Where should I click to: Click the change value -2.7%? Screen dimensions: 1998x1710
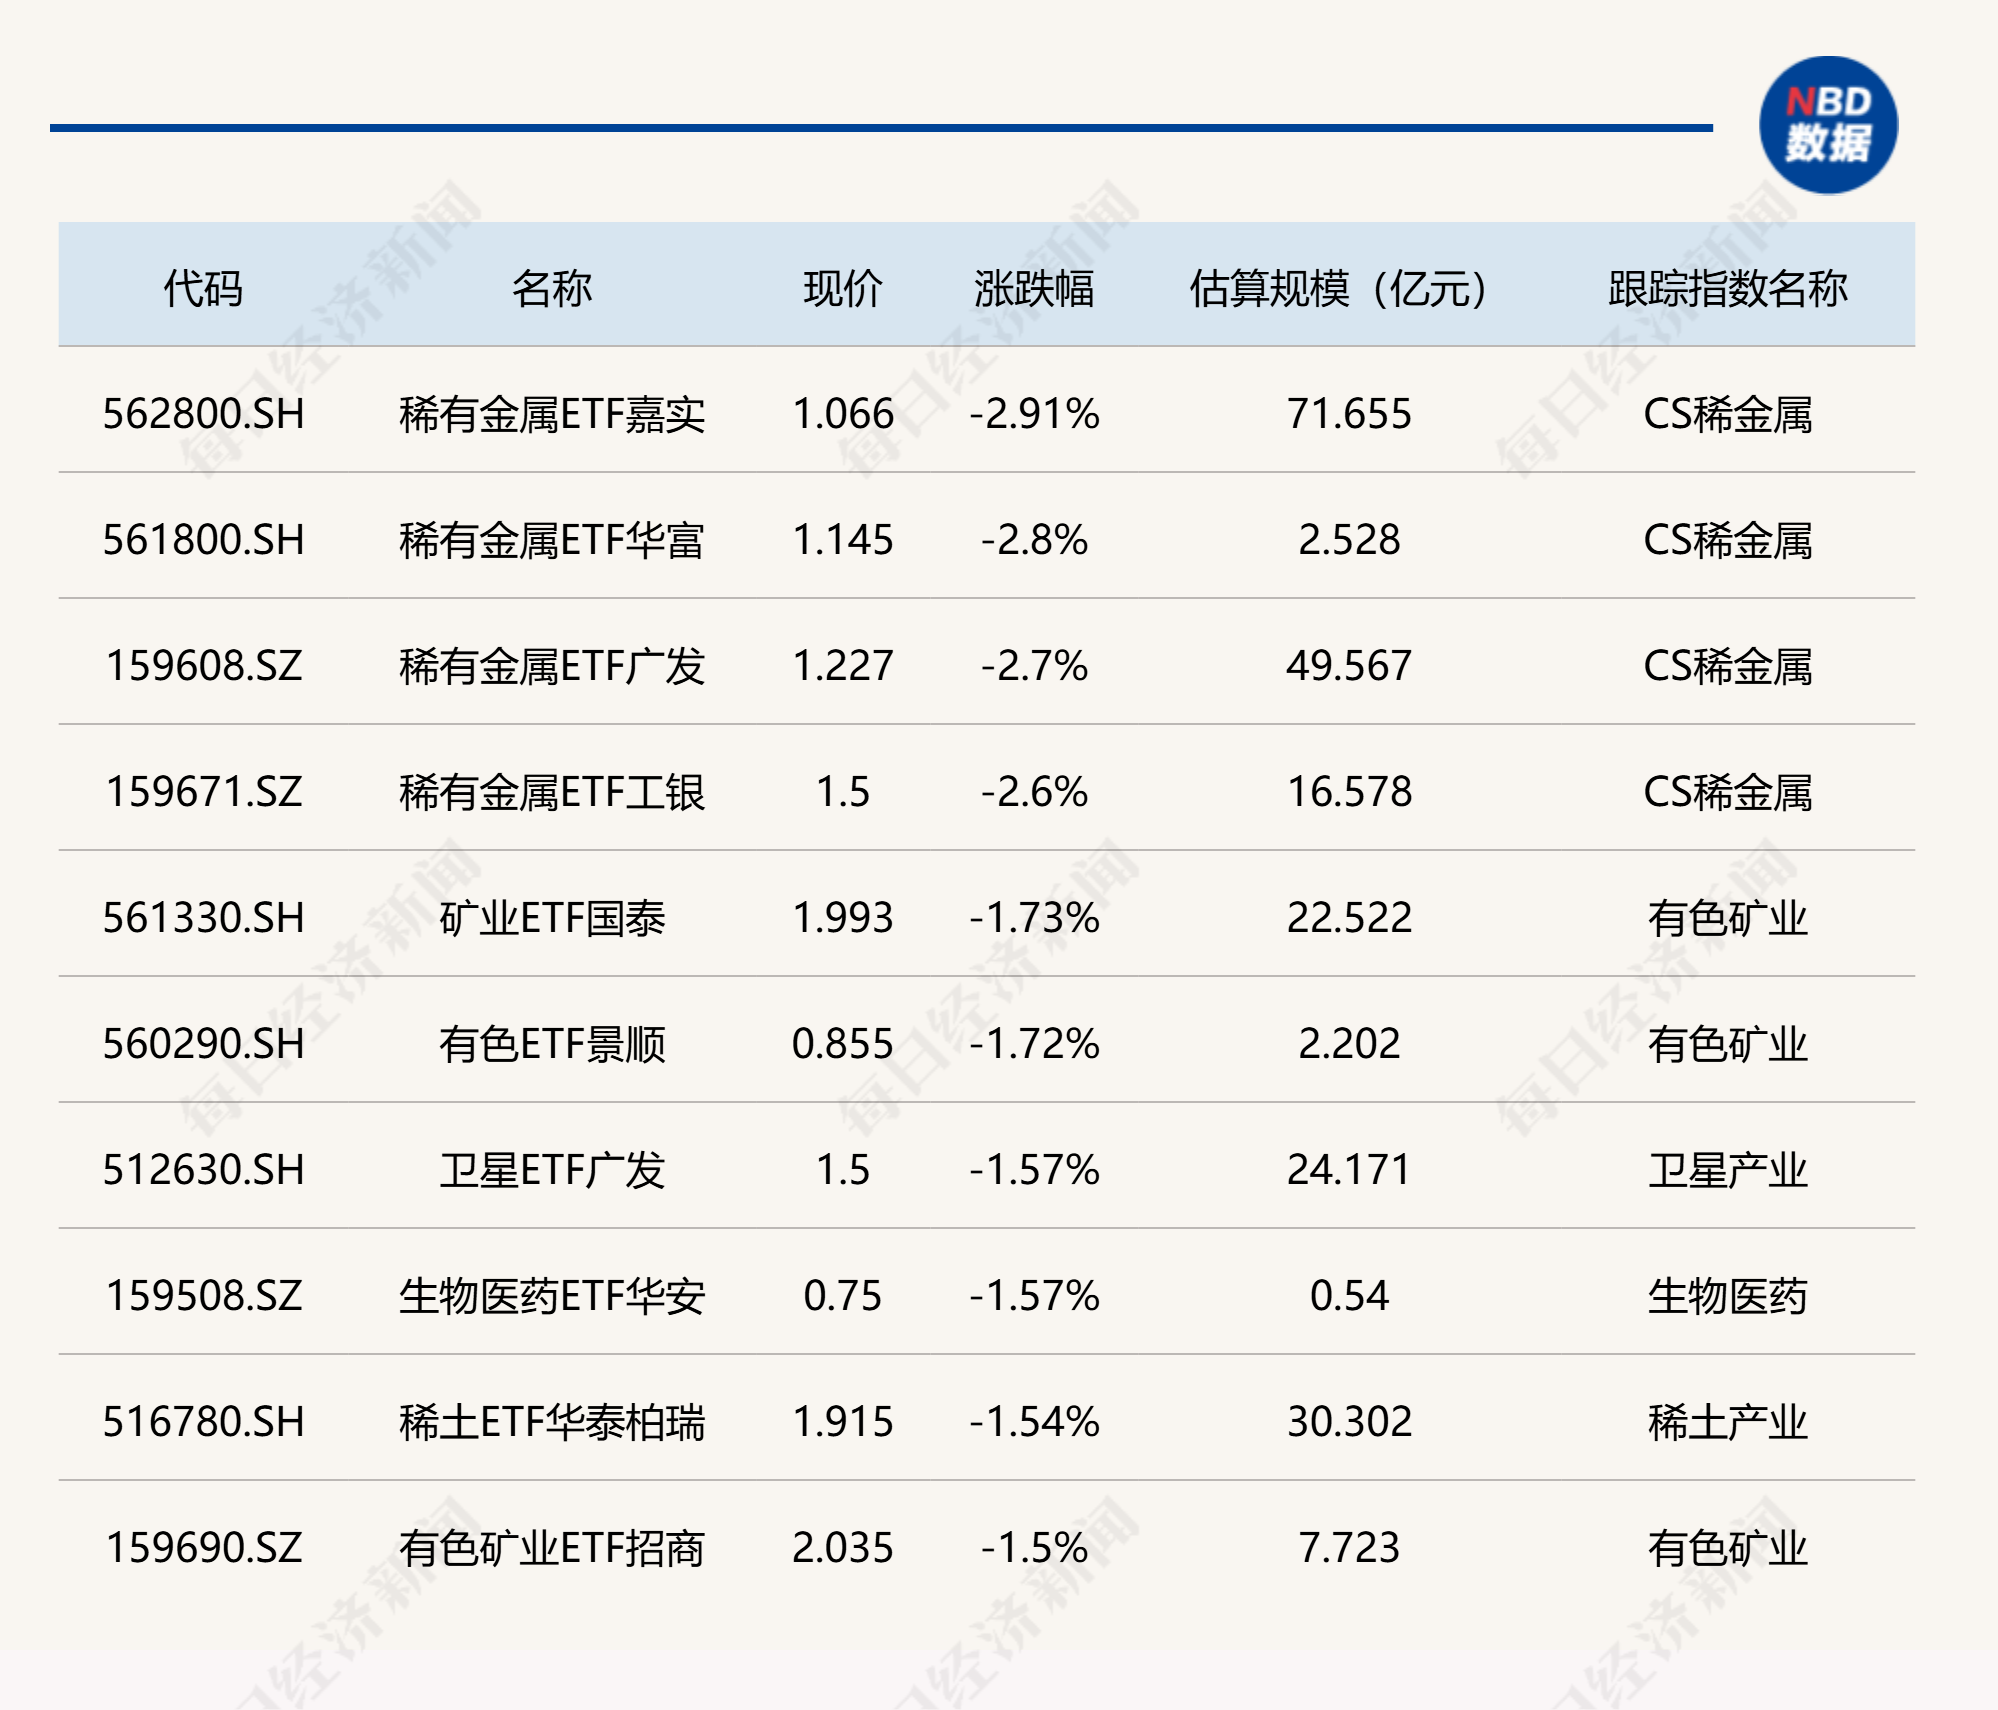[1034, 666]
